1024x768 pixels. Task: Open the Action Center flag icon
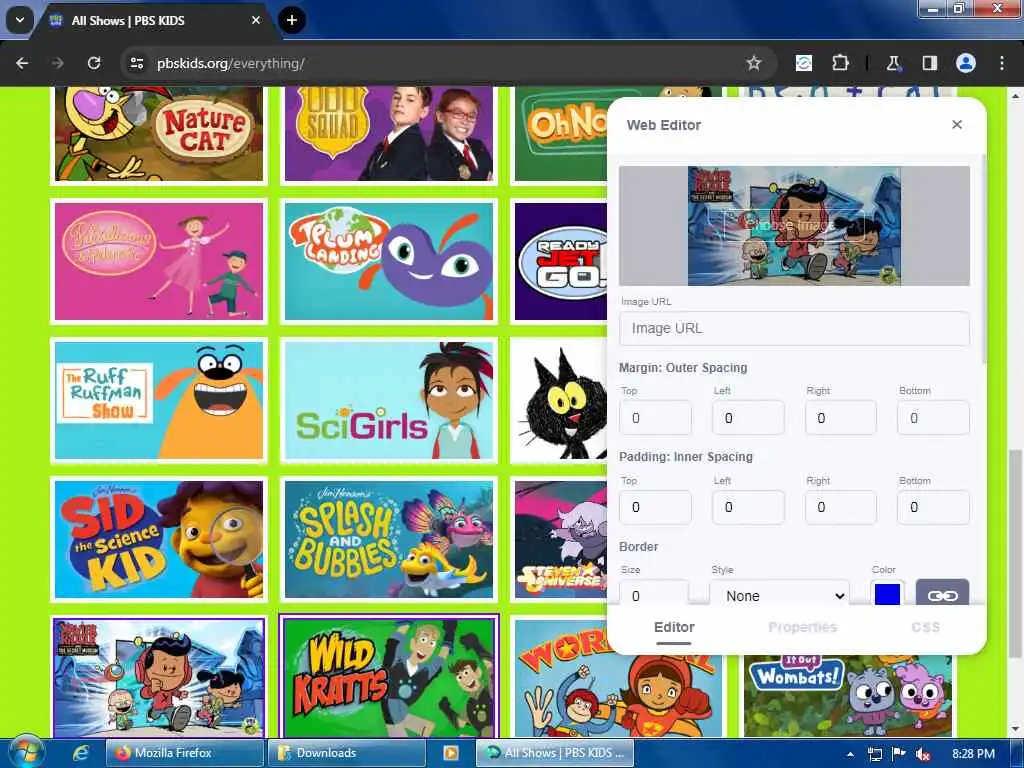click(x=899, y=754)
